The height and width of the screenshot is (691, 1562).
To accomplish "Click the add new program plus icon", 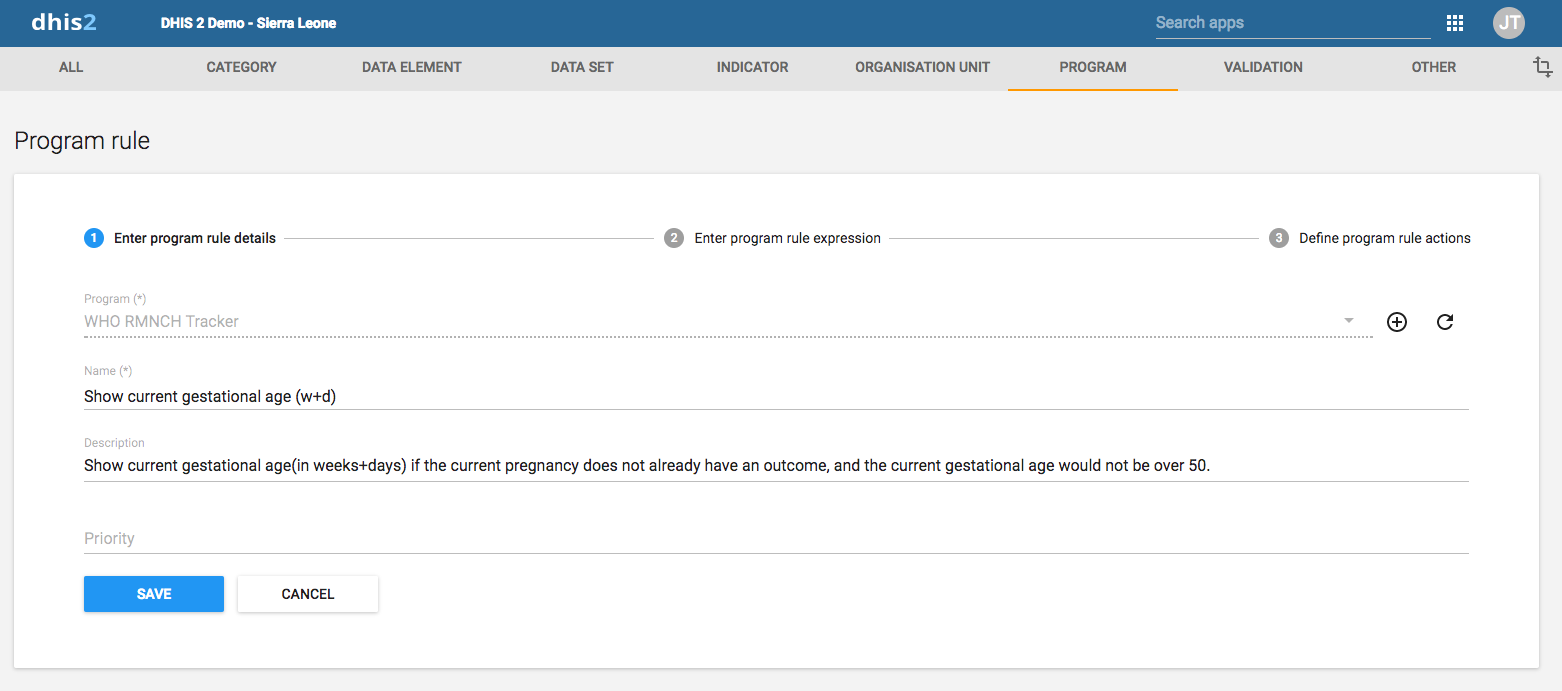I will click(x=1397, y=322).
